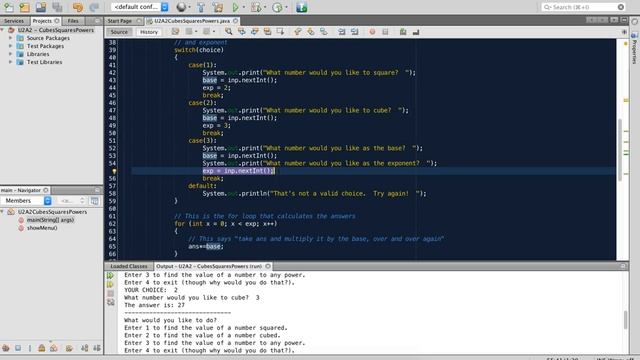Click the Source view button
Image resolution: width=640 pixels, height=360 pixels.
(119, 31)
